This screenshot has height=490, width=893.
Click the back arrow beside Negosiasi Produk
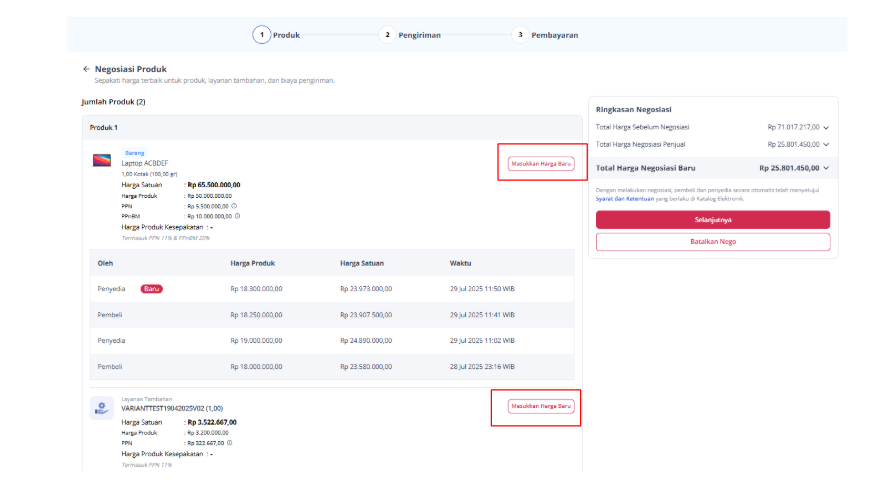[87, 69]
